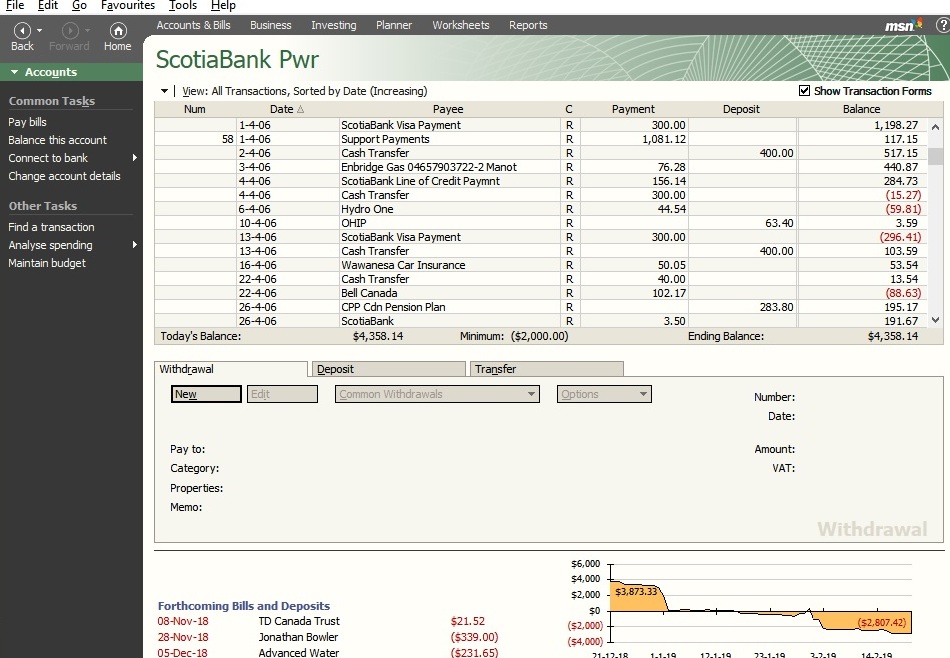The height and width of the screenshot is (658, 950).
Task: Expand the Analyse spending submenu
Action: tap(134, 245)
